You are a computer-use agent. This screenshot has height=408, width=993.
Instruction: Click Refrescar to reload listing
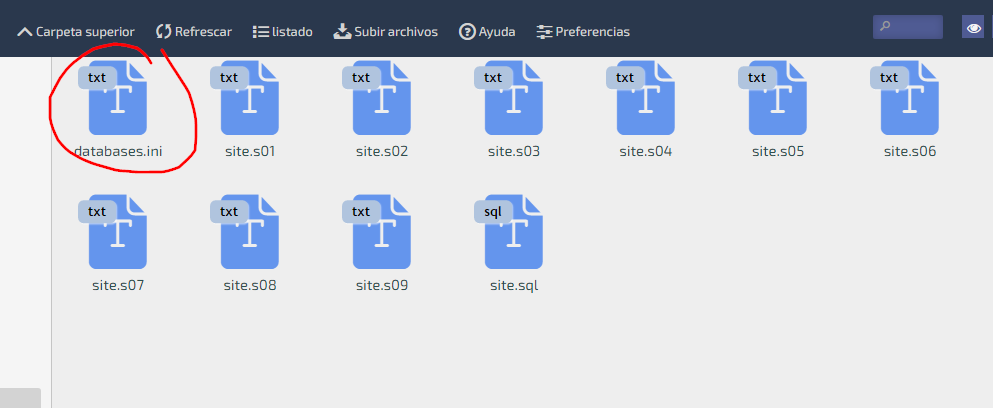point(194,32)
